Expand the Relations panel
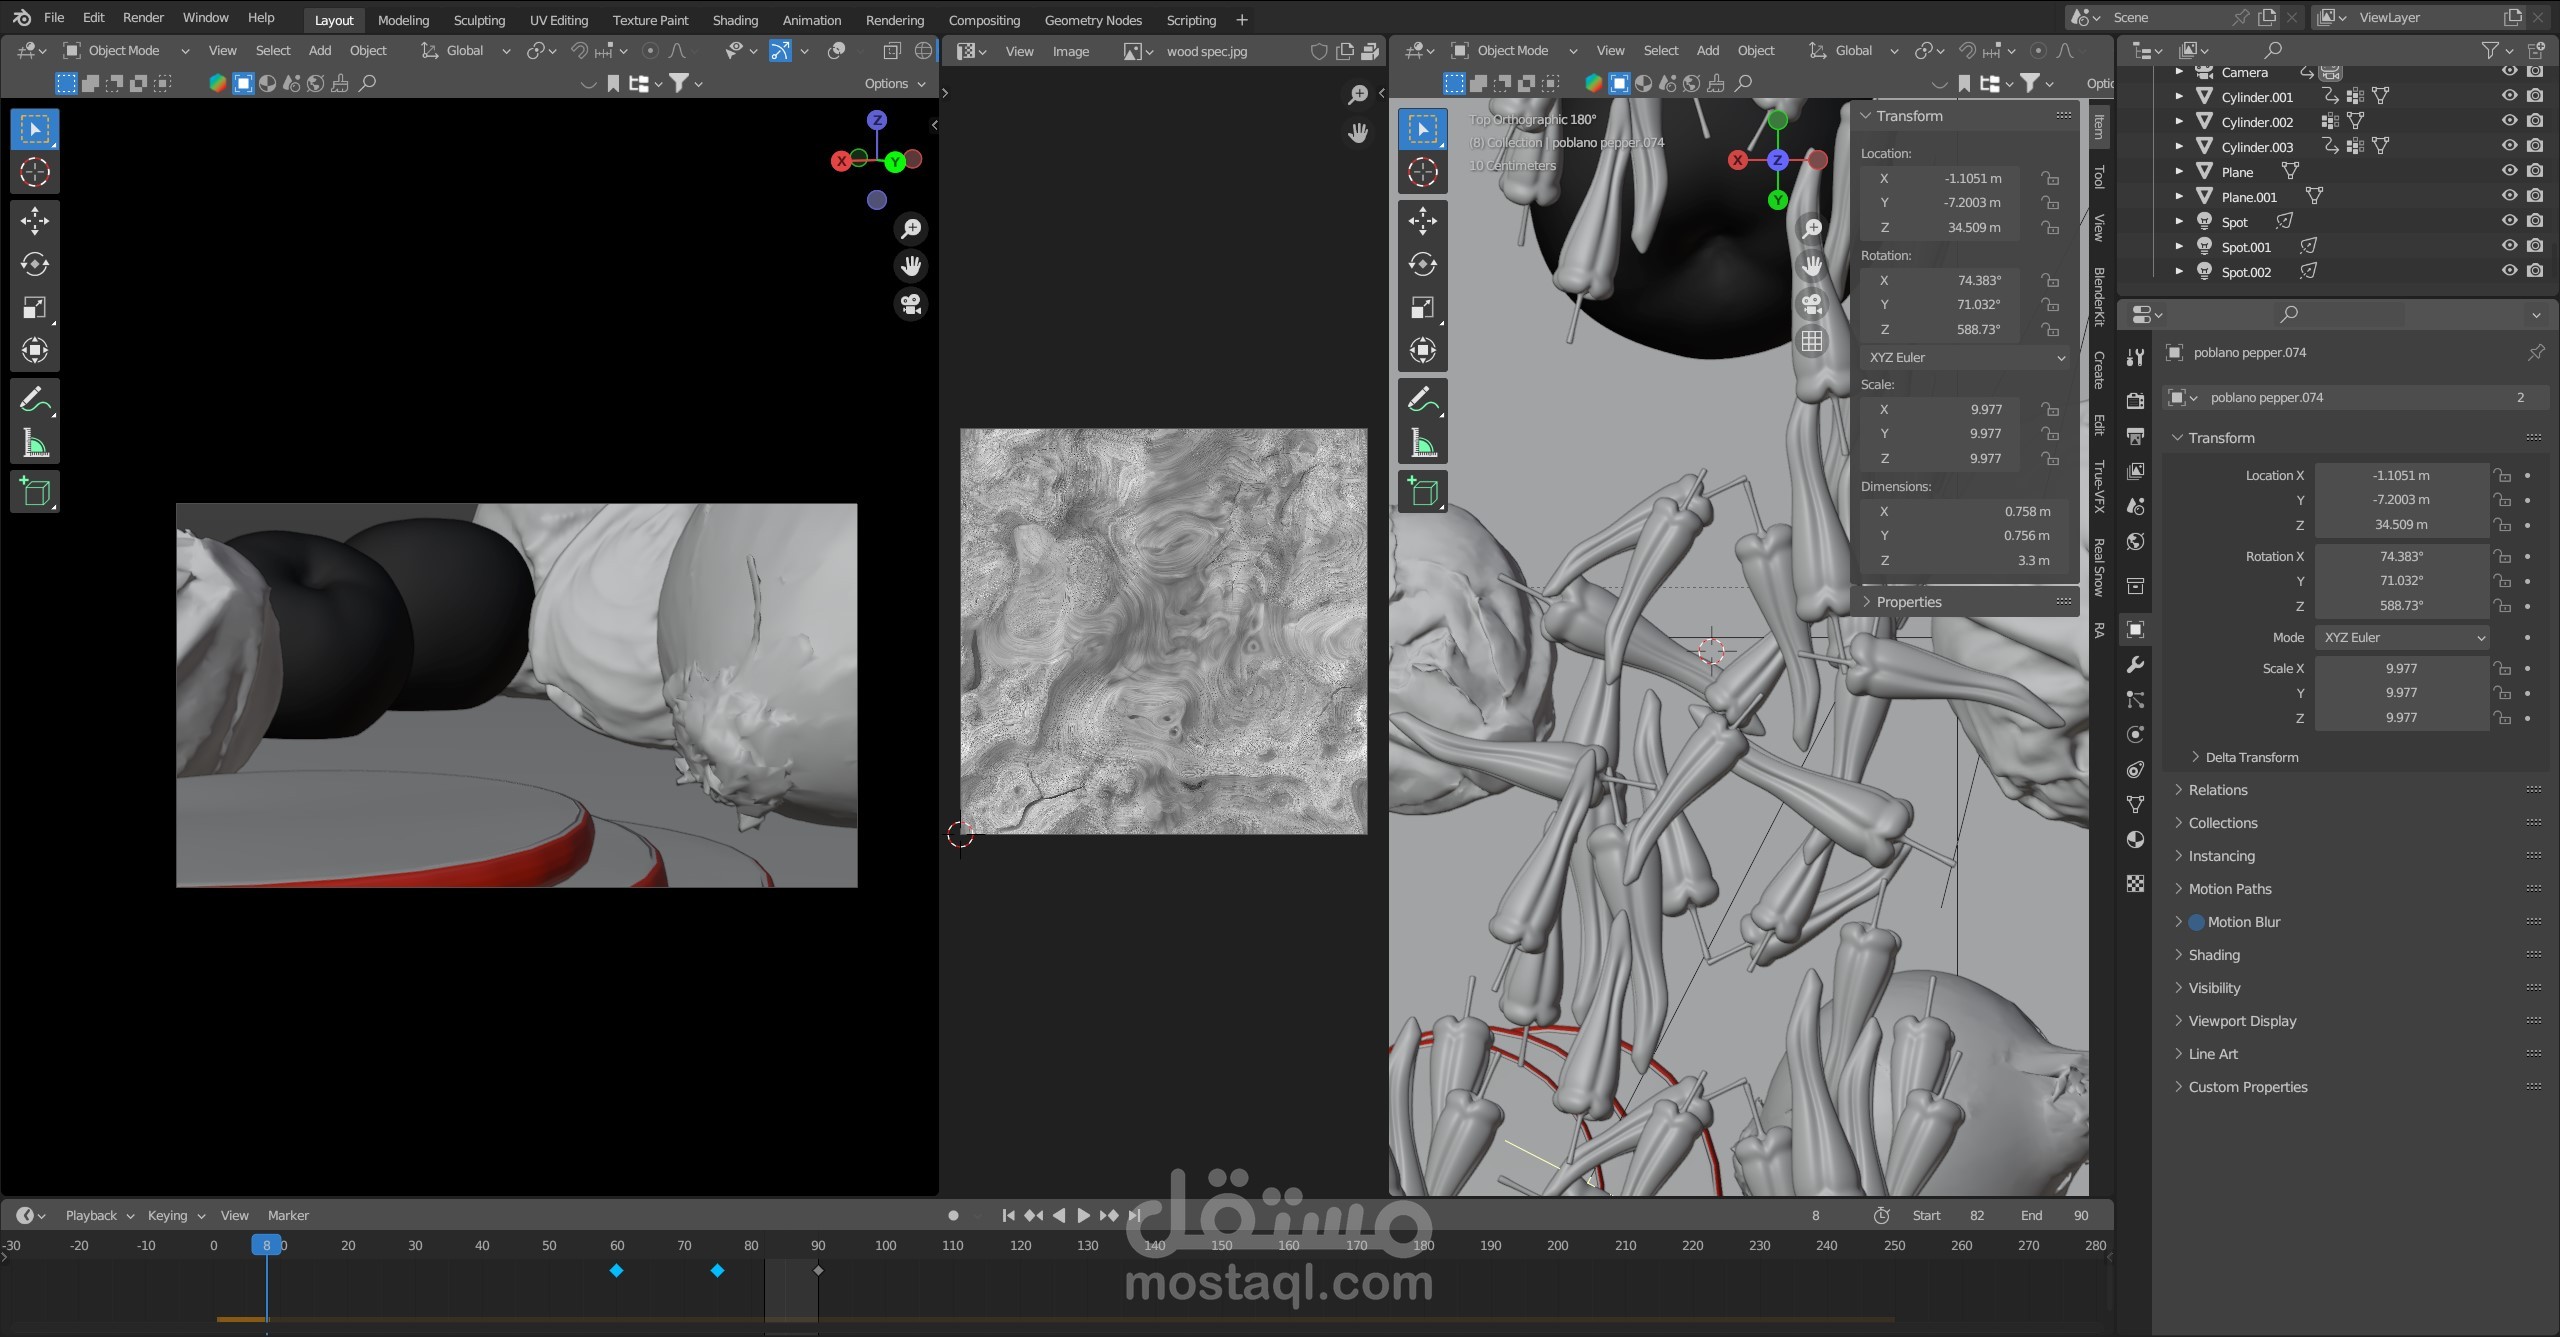This screenshot has height=1337, width=2560. tap(2217, 790)
